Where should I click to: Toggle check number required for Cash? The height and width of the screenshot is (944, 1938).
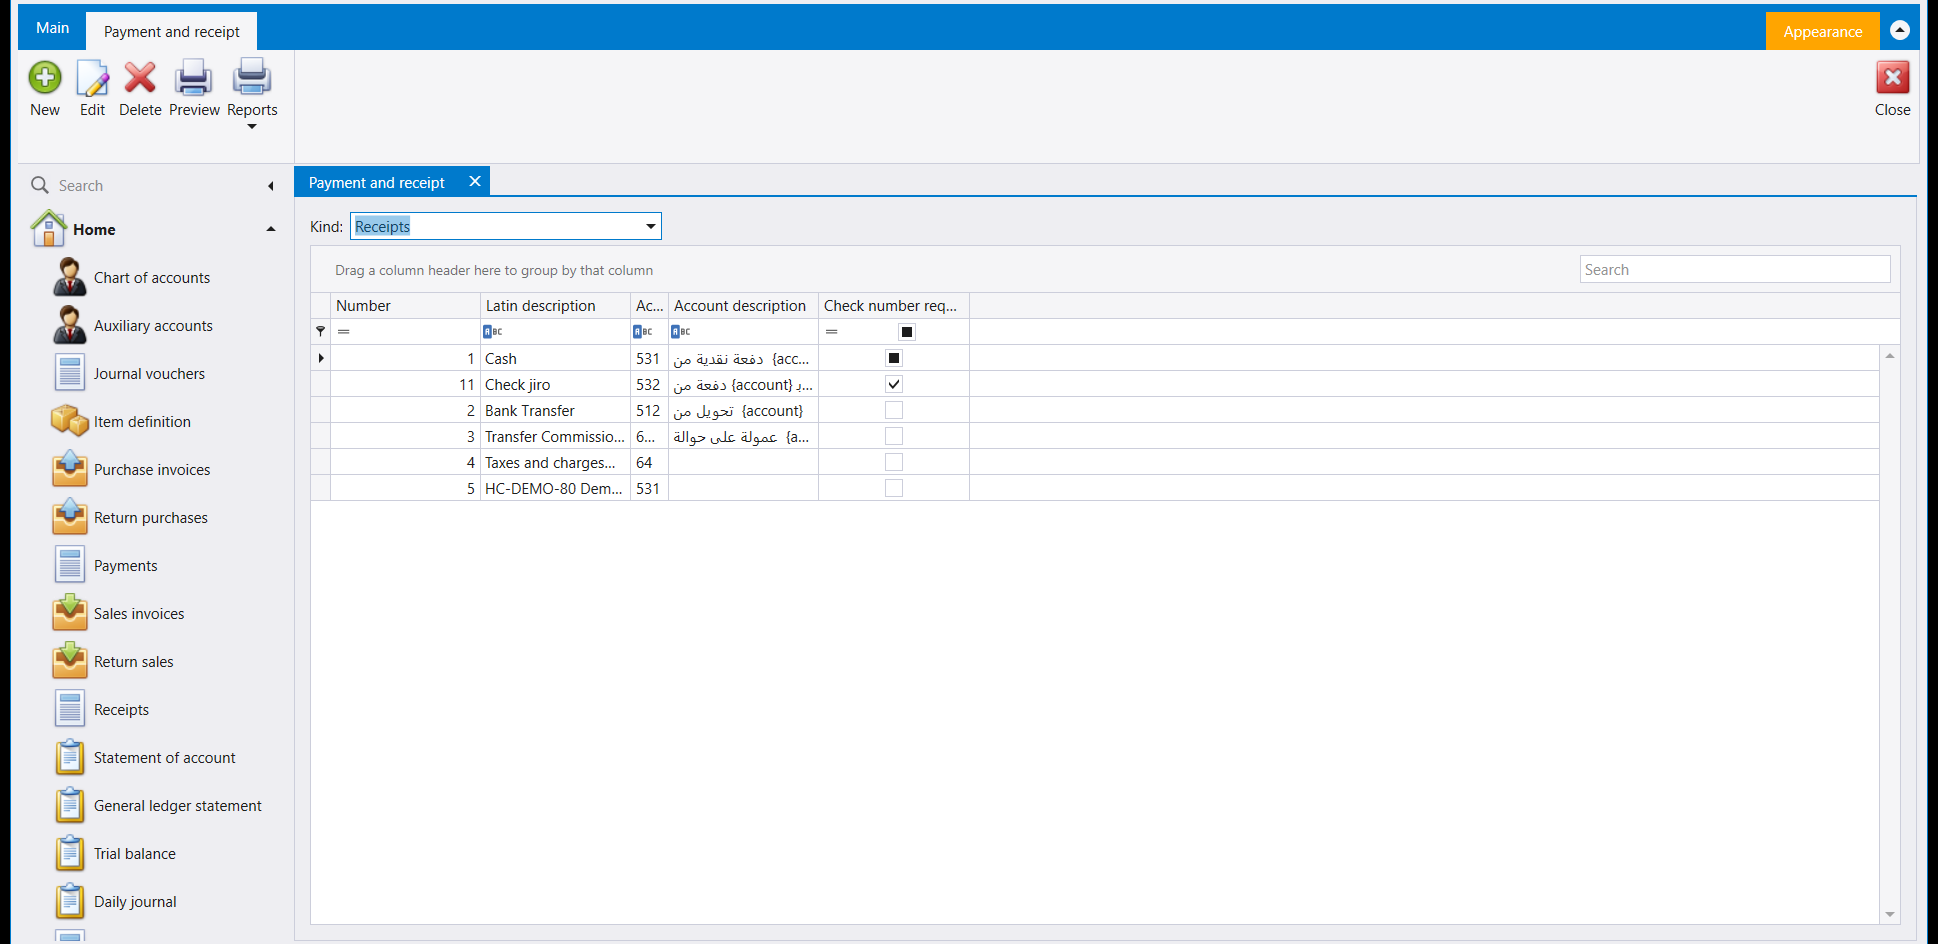click(894, 358)
